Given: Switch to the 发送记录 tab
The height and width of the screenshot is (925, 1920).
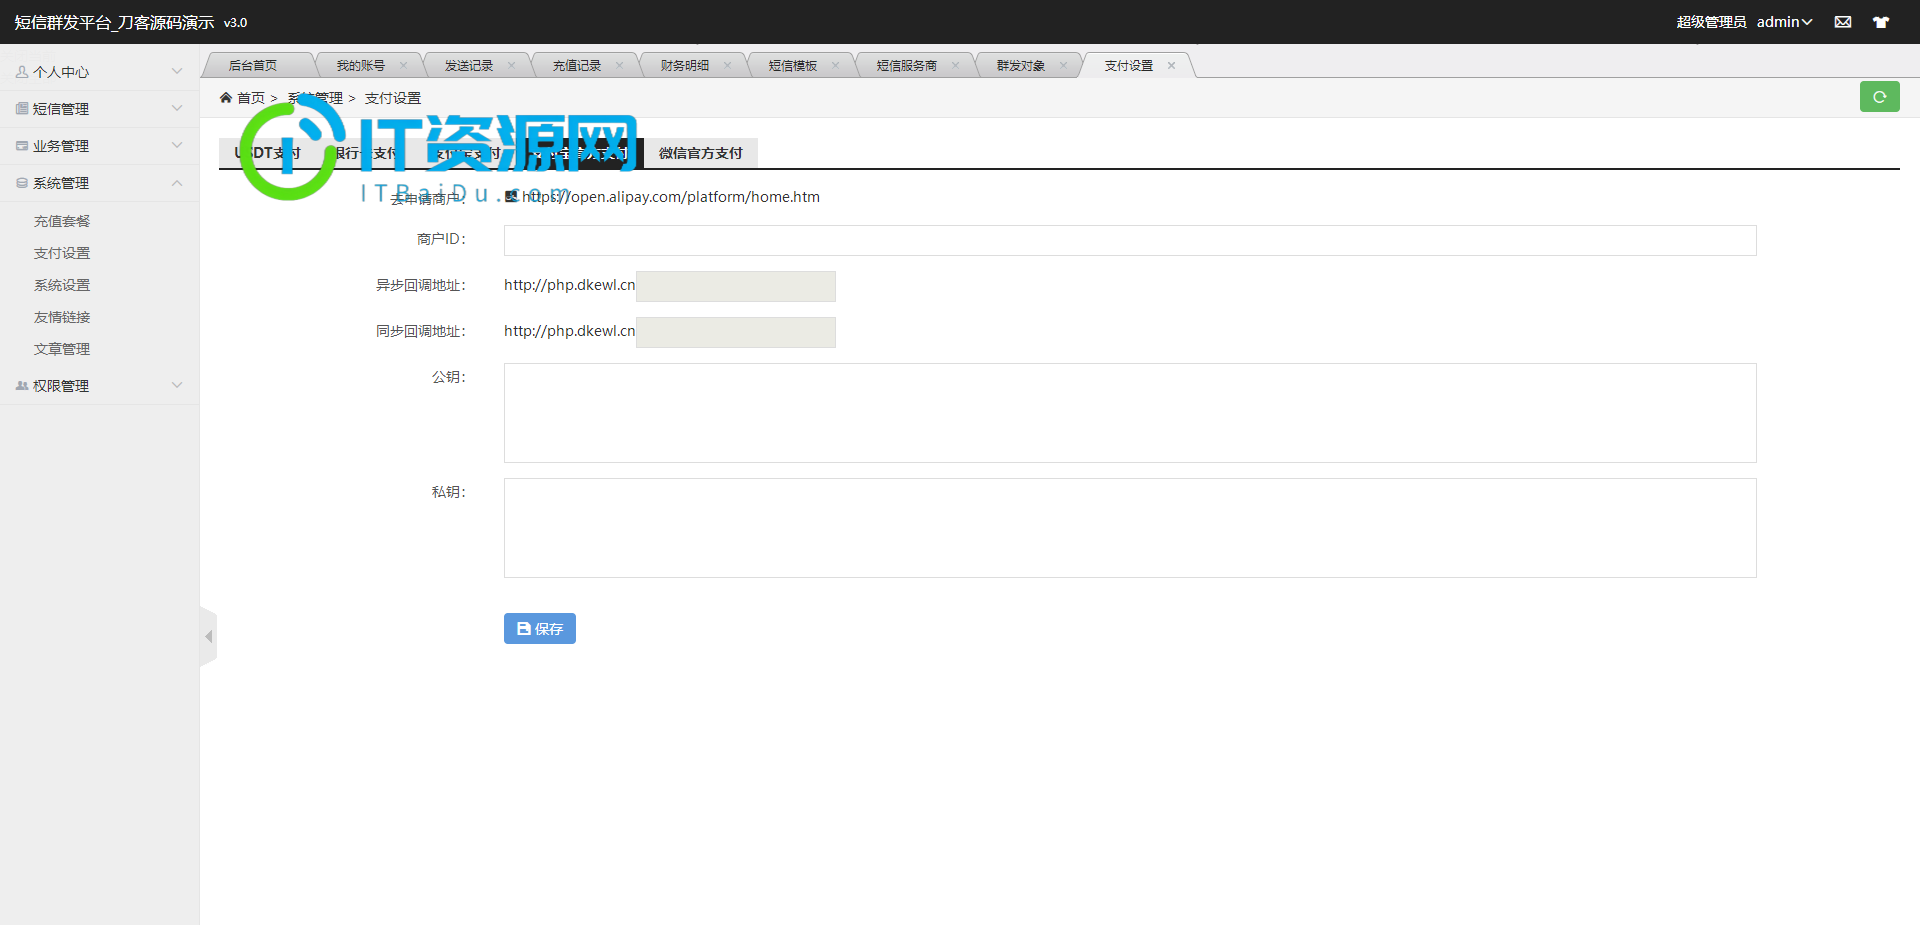Looking at the screenshot, I should point(469,65).
